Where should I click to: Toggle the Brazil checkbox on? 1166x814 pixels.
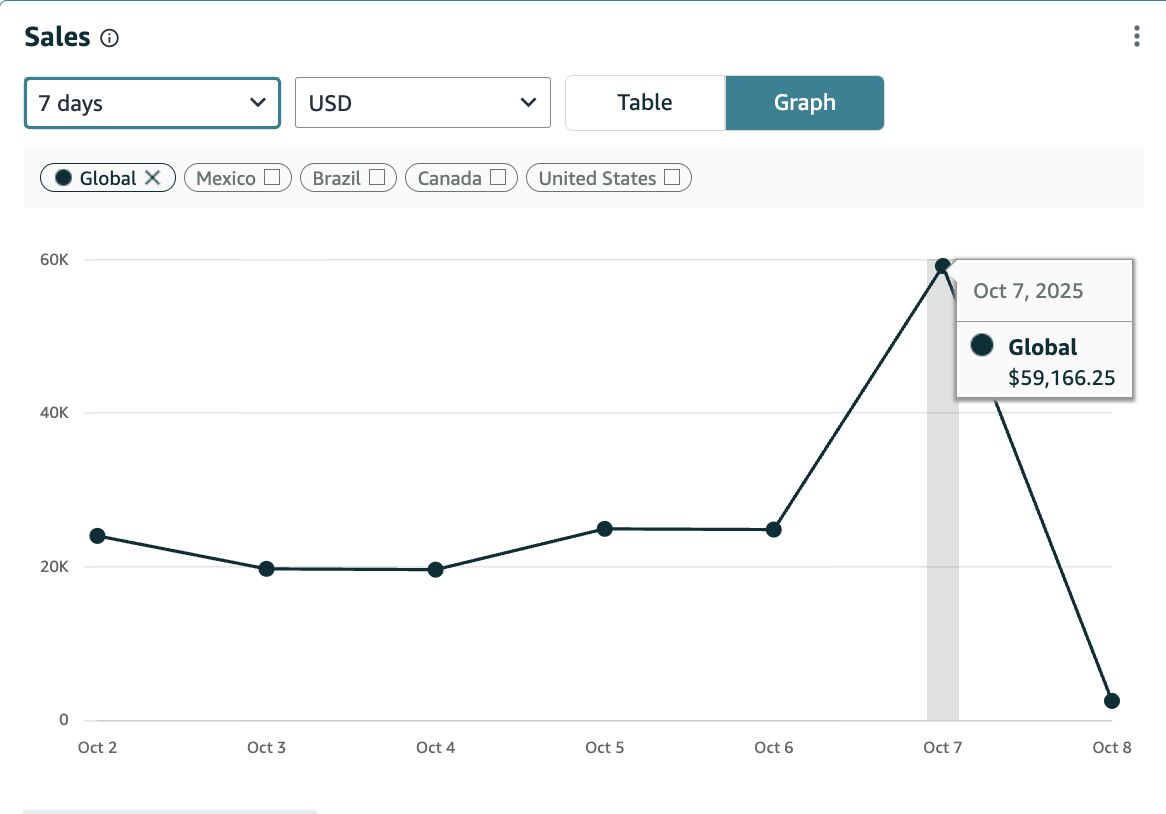[x=377, y=178]
